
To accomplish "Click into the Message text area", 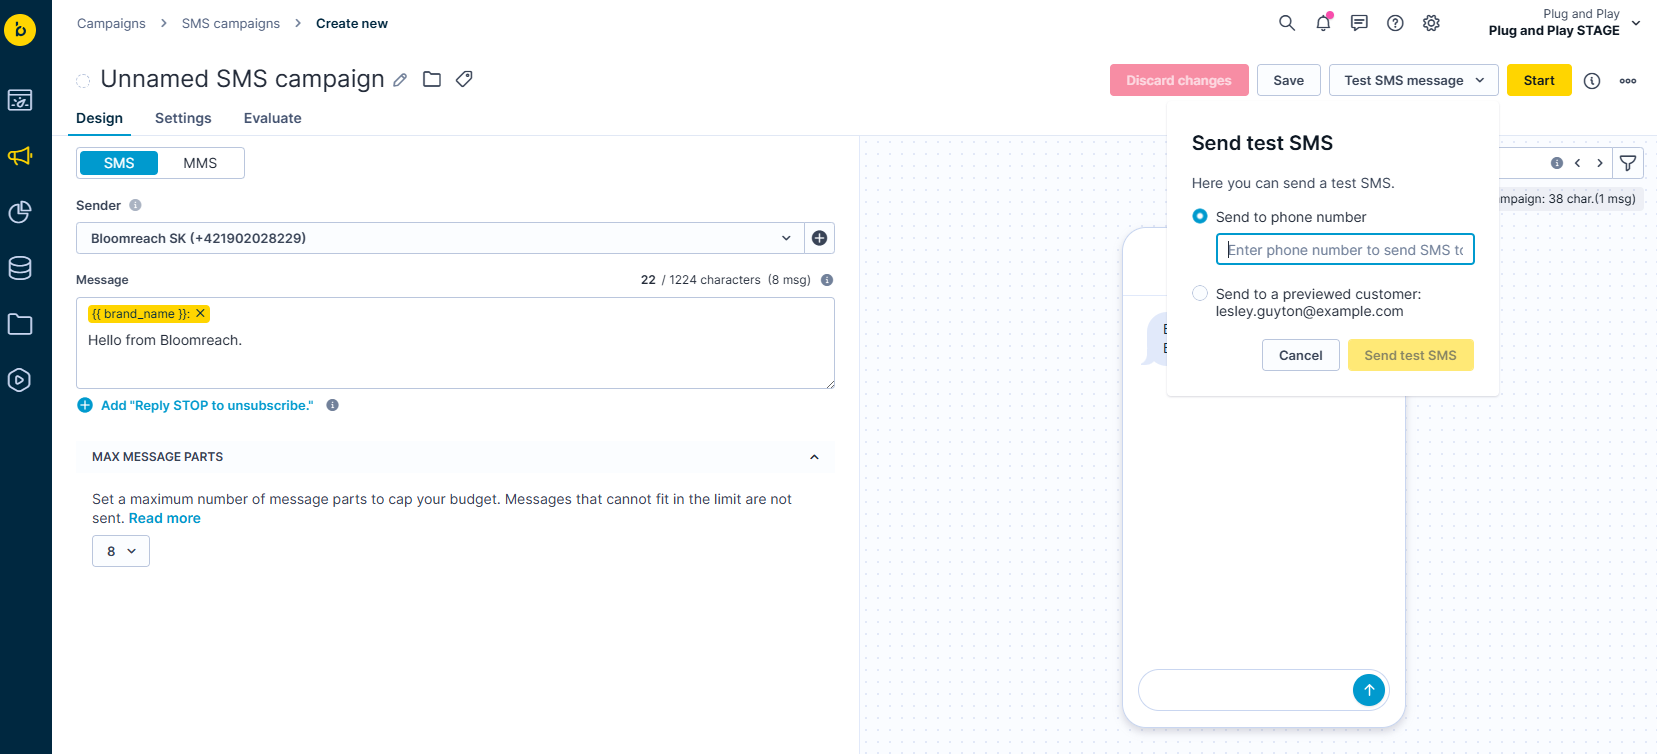I will tap(456, 343).
